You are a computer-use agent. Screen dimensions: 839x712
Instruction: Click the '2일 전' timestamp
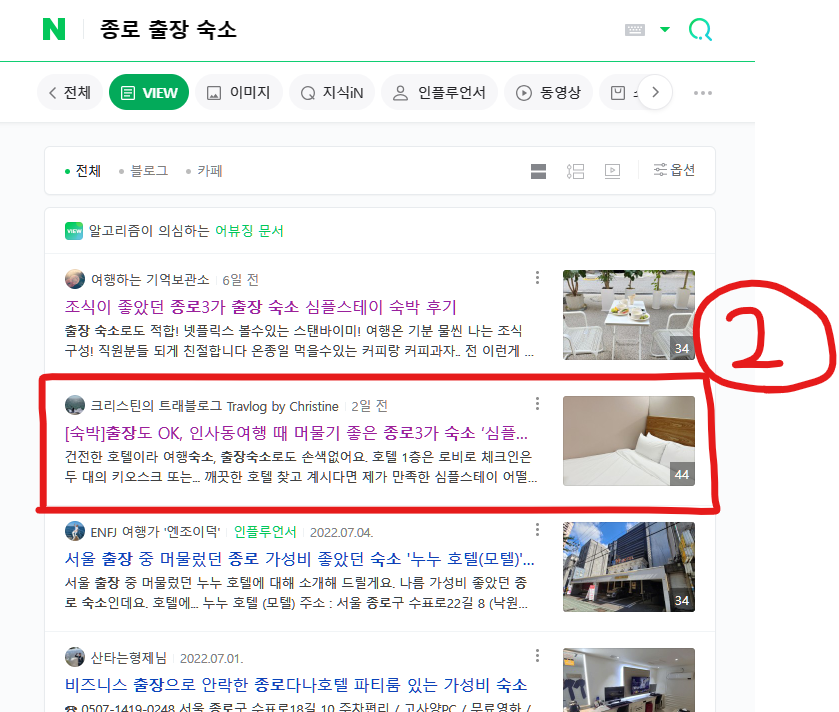point(369,406)
